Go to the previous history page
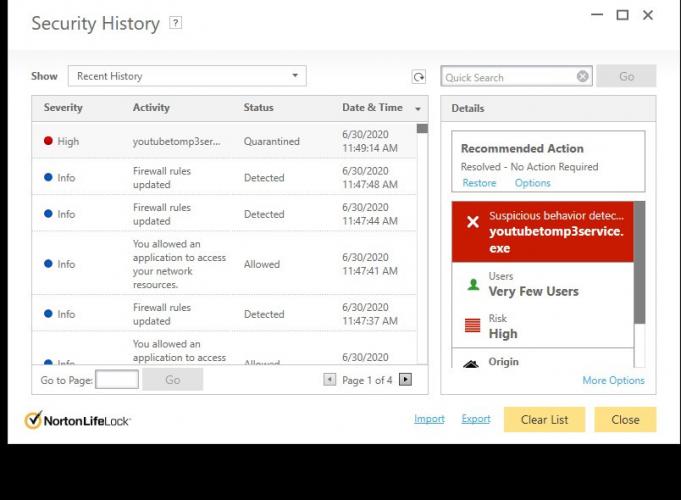 [330, 380]
